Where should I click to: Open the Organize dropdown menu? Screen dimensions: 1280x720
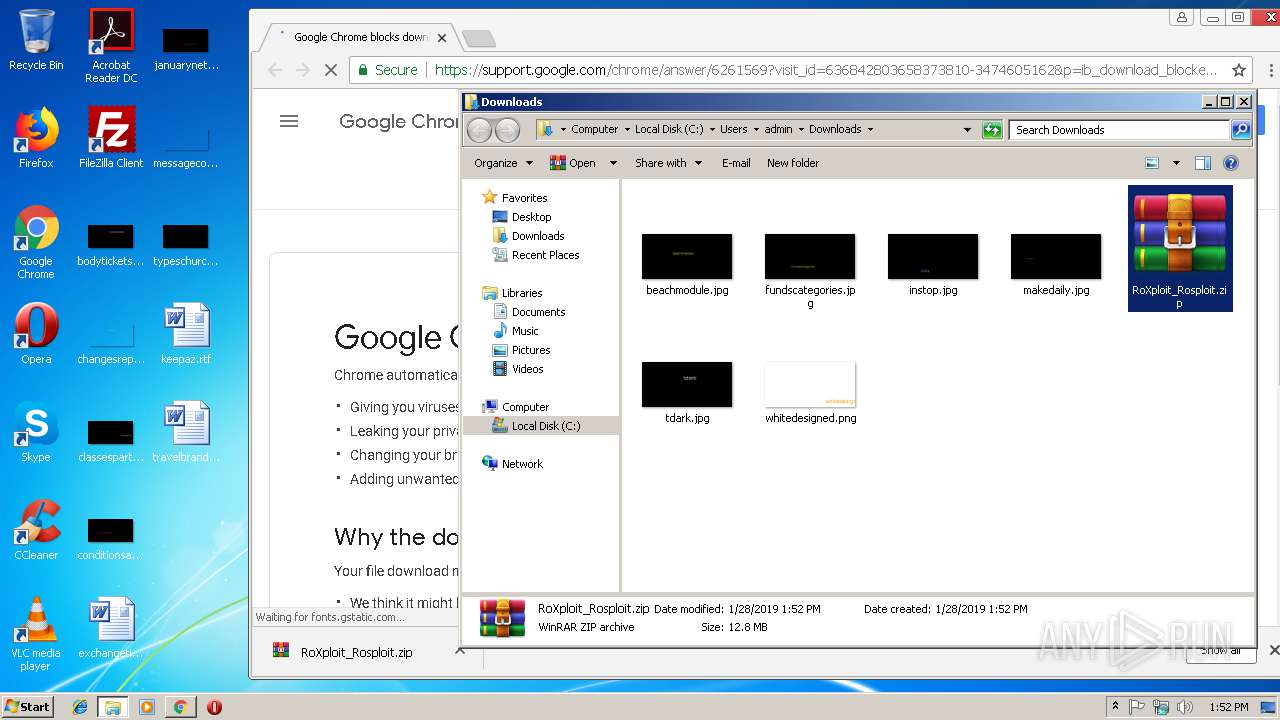point(503,163)
